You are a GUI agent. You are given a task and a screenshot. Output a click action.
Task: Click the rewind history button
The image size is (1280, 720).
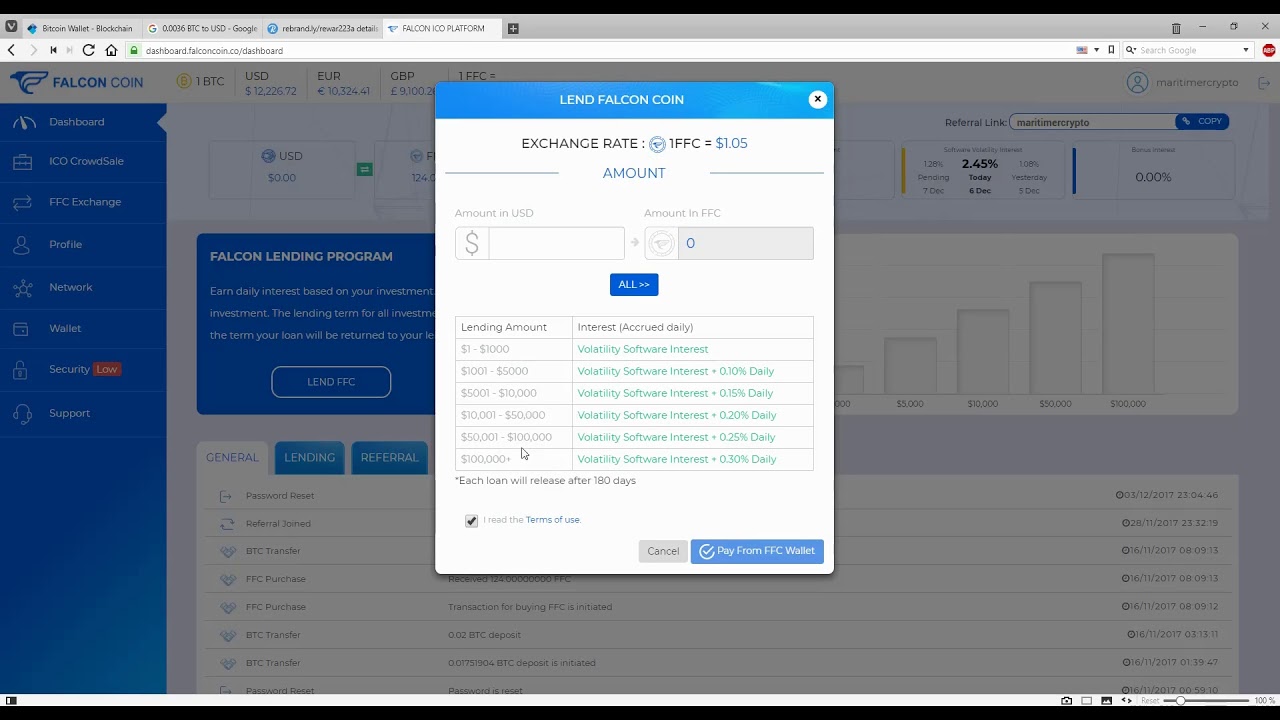pos(53,50)
